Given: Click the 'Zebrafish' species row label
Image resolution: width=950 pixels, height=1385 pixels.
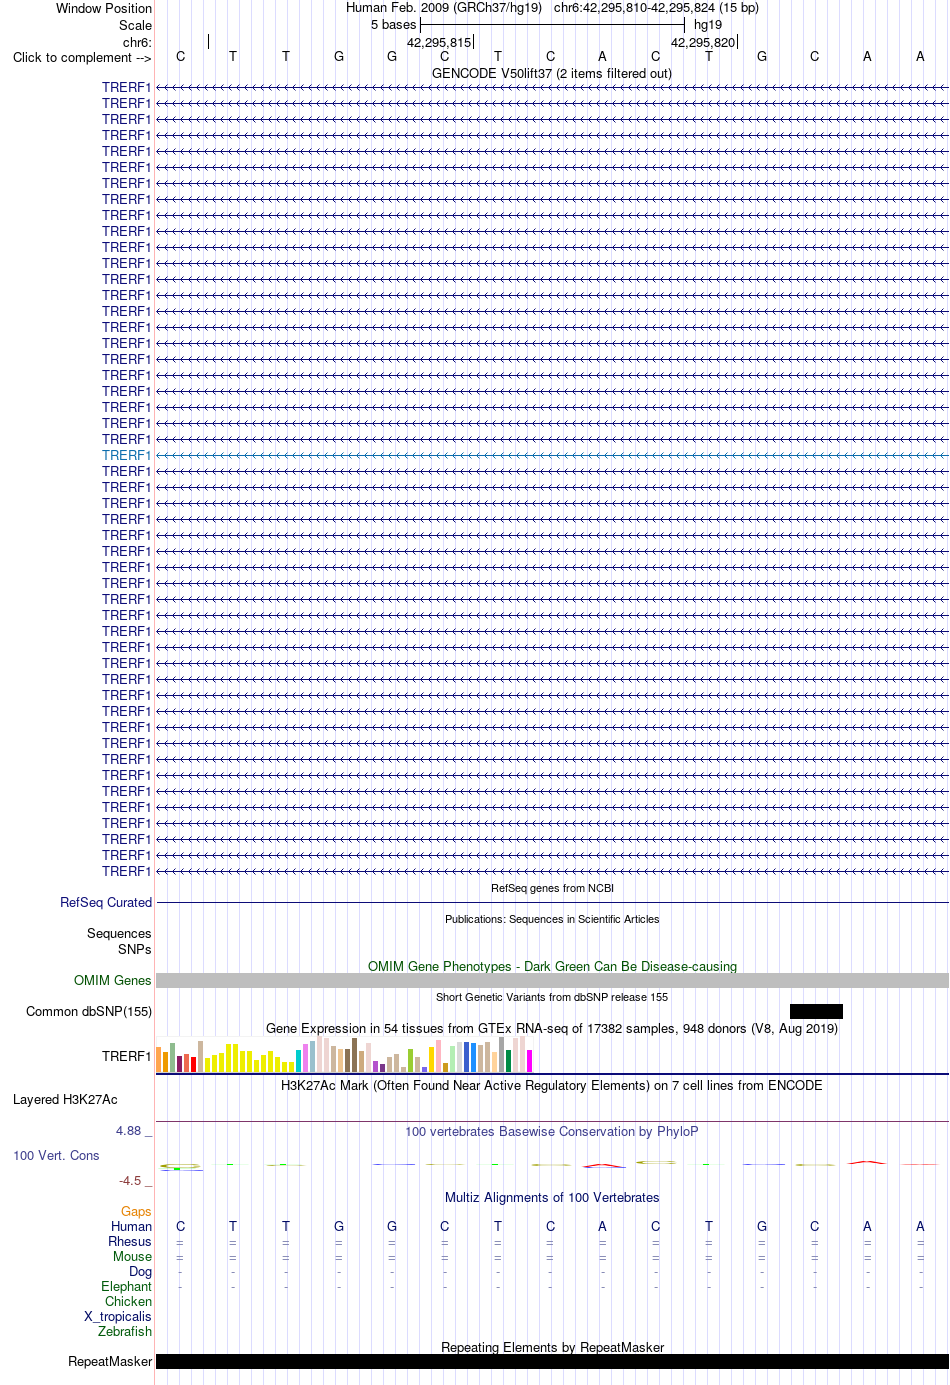Looking at the screenshot, I should (x=125, y=1331).
